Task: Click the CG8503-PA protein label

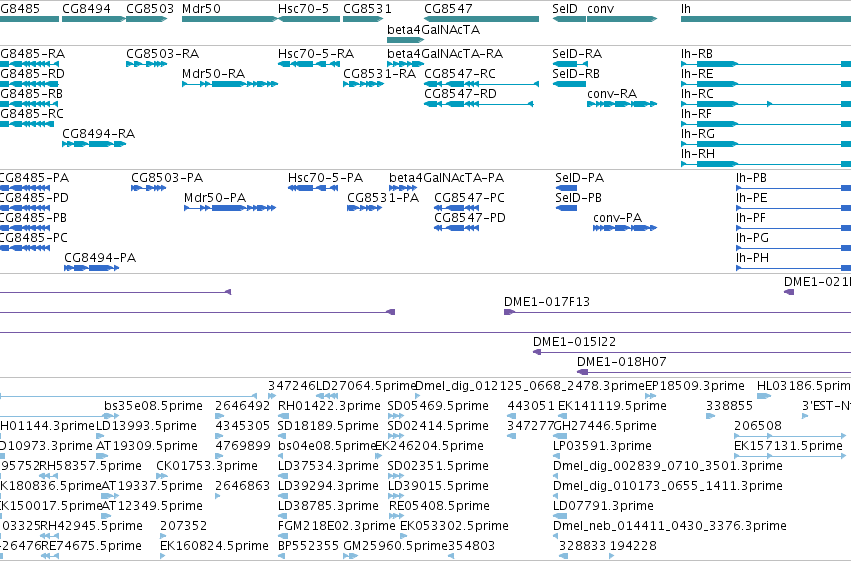Action: [167, 178]
